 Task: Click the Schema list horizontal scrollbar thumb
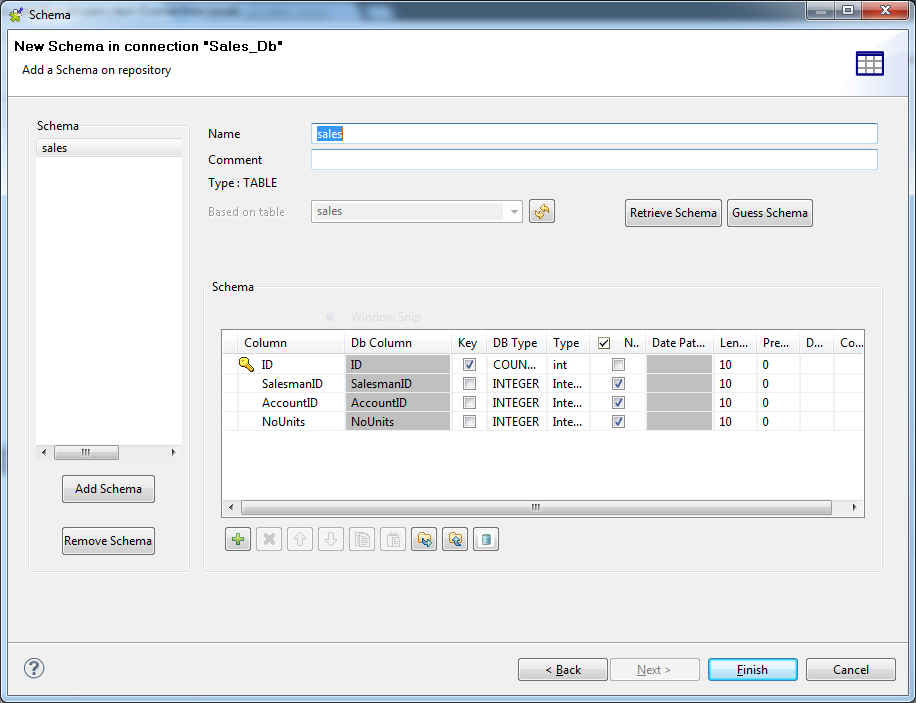click(86, 452)
